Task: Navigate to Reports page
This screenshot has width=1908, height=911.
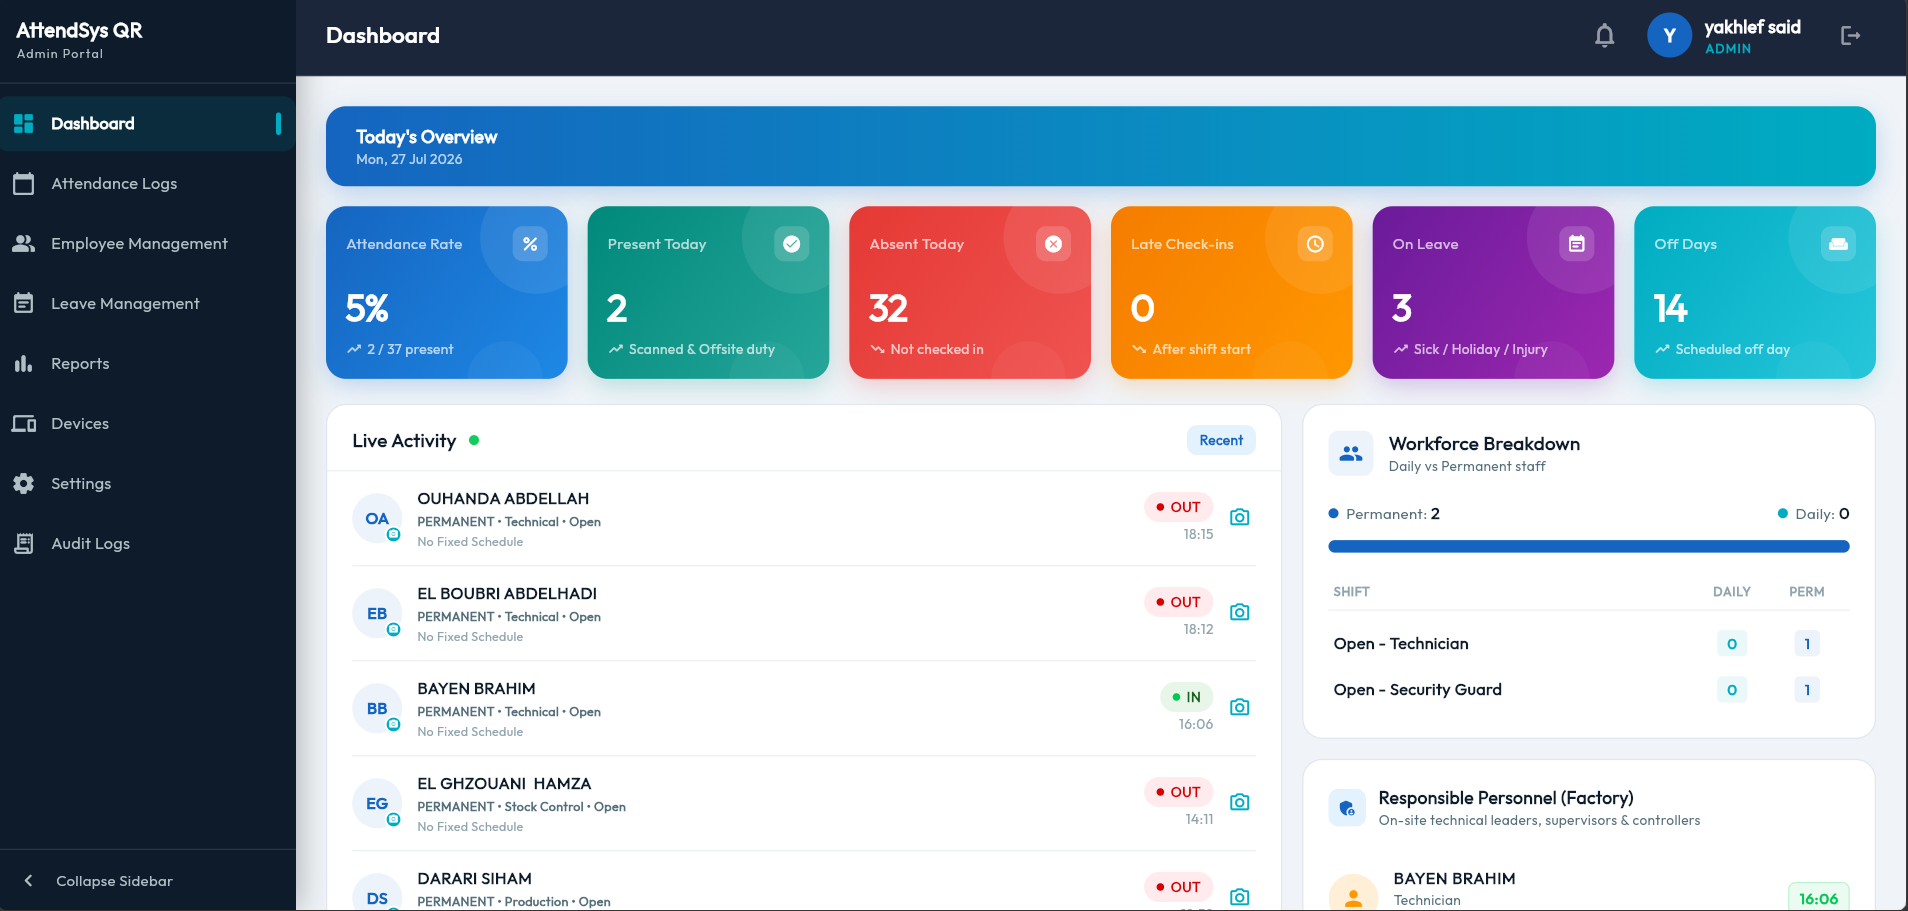Action: point(148,364)
